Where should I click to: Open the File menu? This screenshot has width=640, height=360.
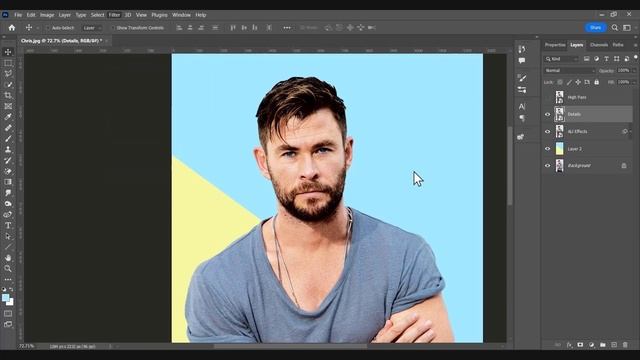[18, 15]
